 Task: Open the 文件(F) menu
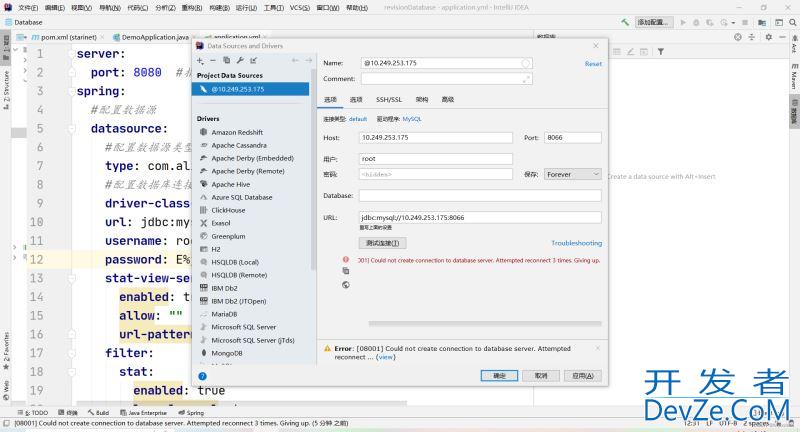point(28,8)
